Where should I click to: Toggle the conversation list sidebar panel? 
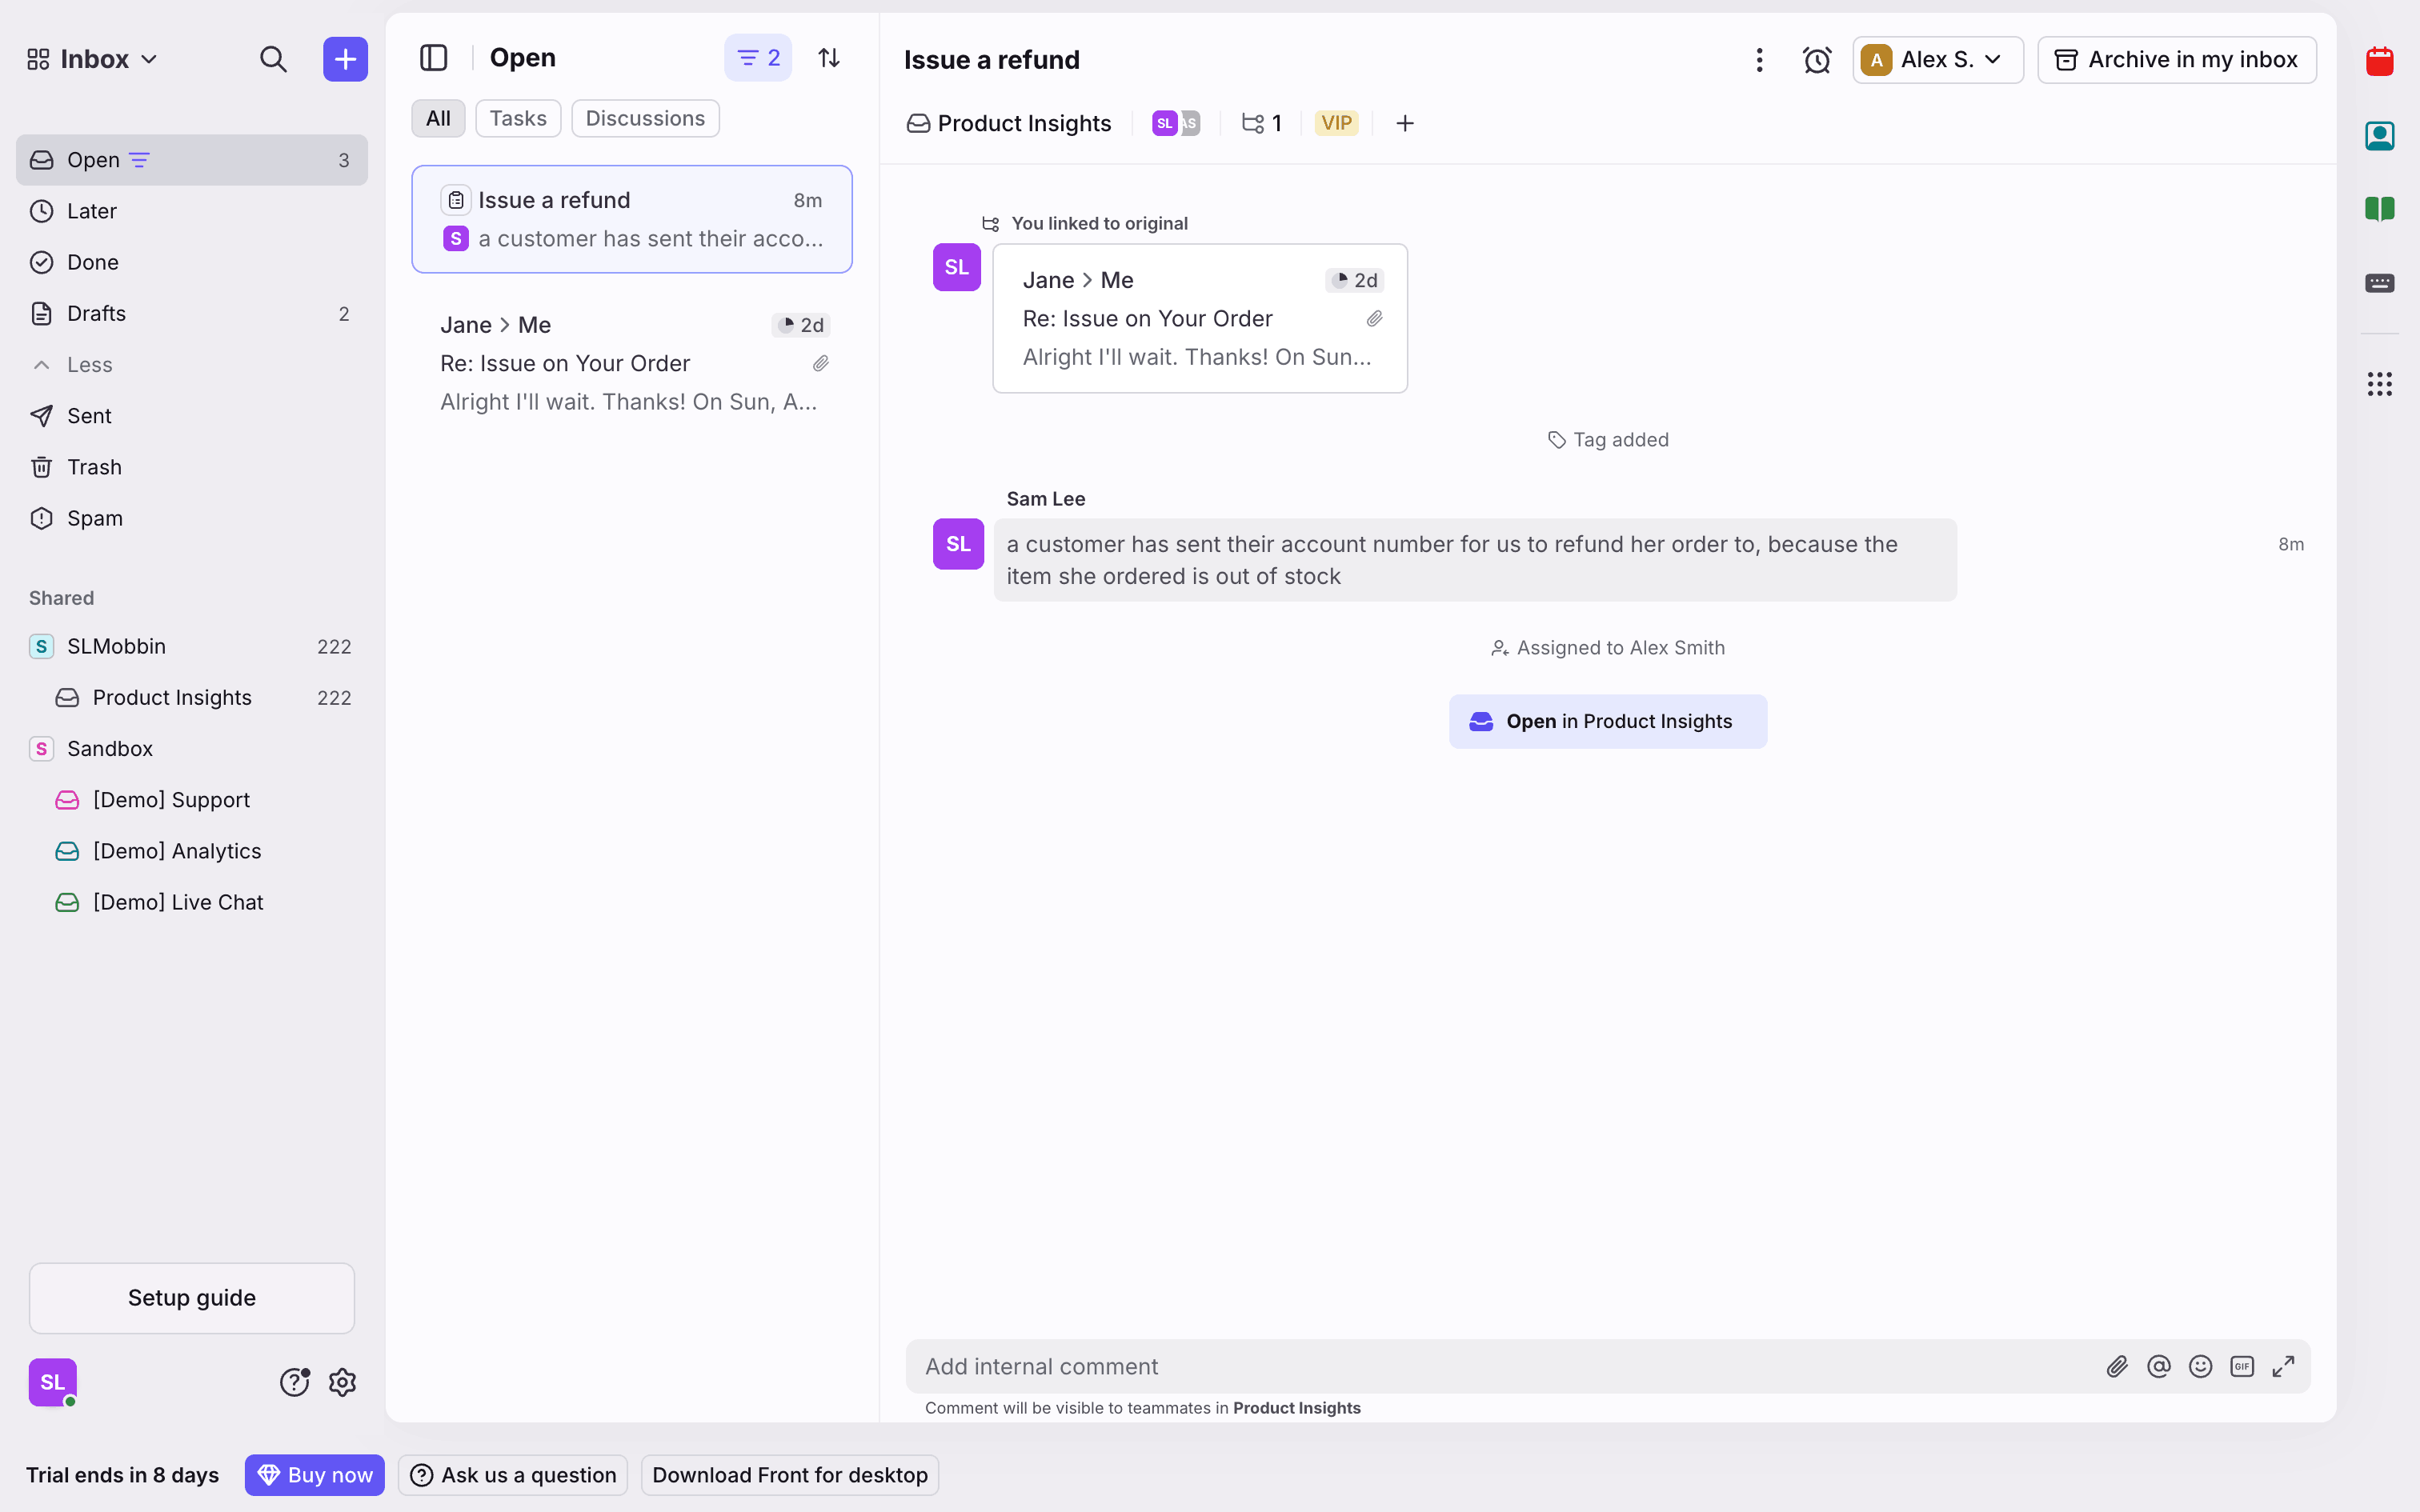433,58
